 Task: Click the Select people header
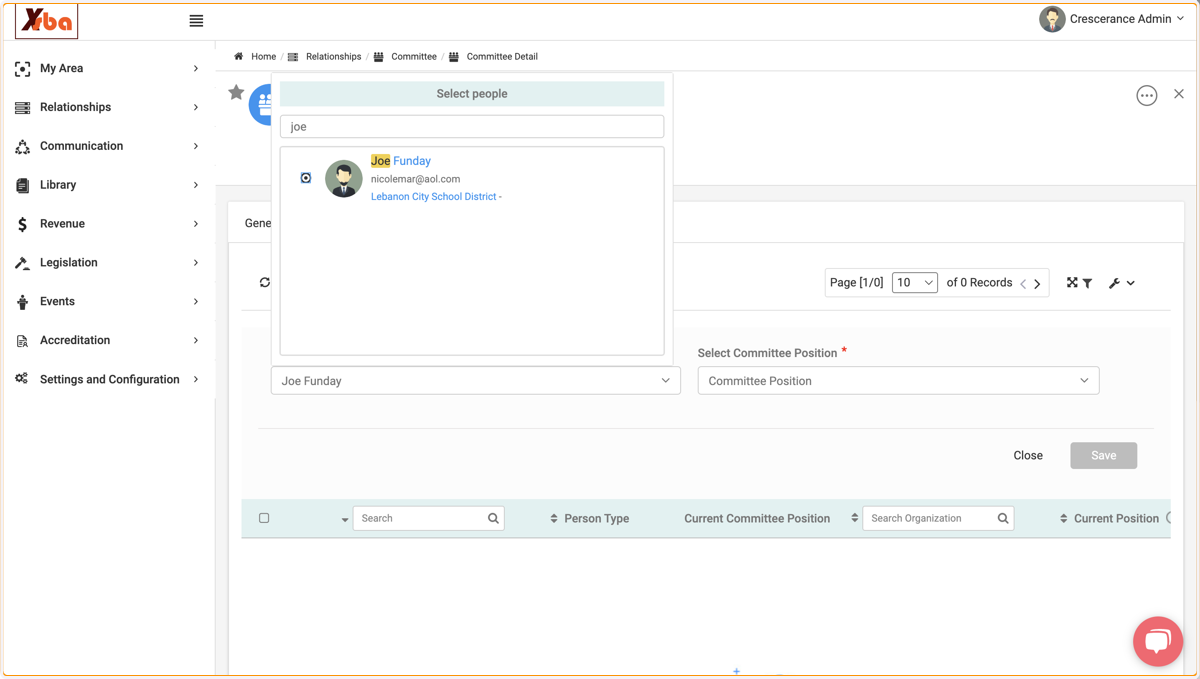(x=472, y=94)
